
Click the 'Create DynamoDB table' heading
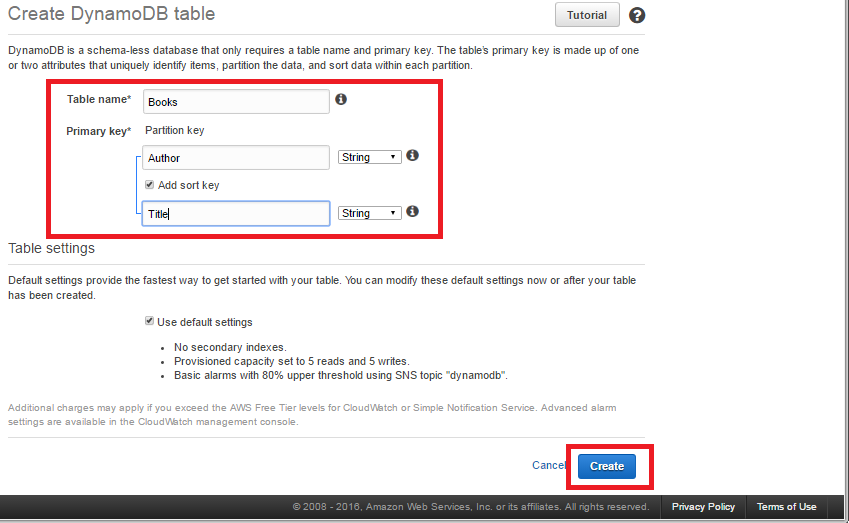click(112, 14)
